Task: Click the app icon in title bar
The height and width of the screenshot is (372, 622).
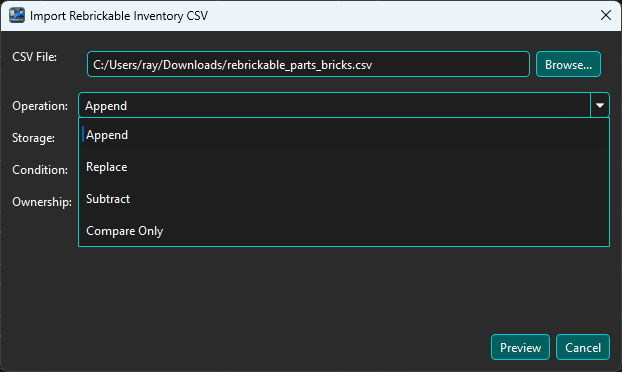Action: pos(17,15)
